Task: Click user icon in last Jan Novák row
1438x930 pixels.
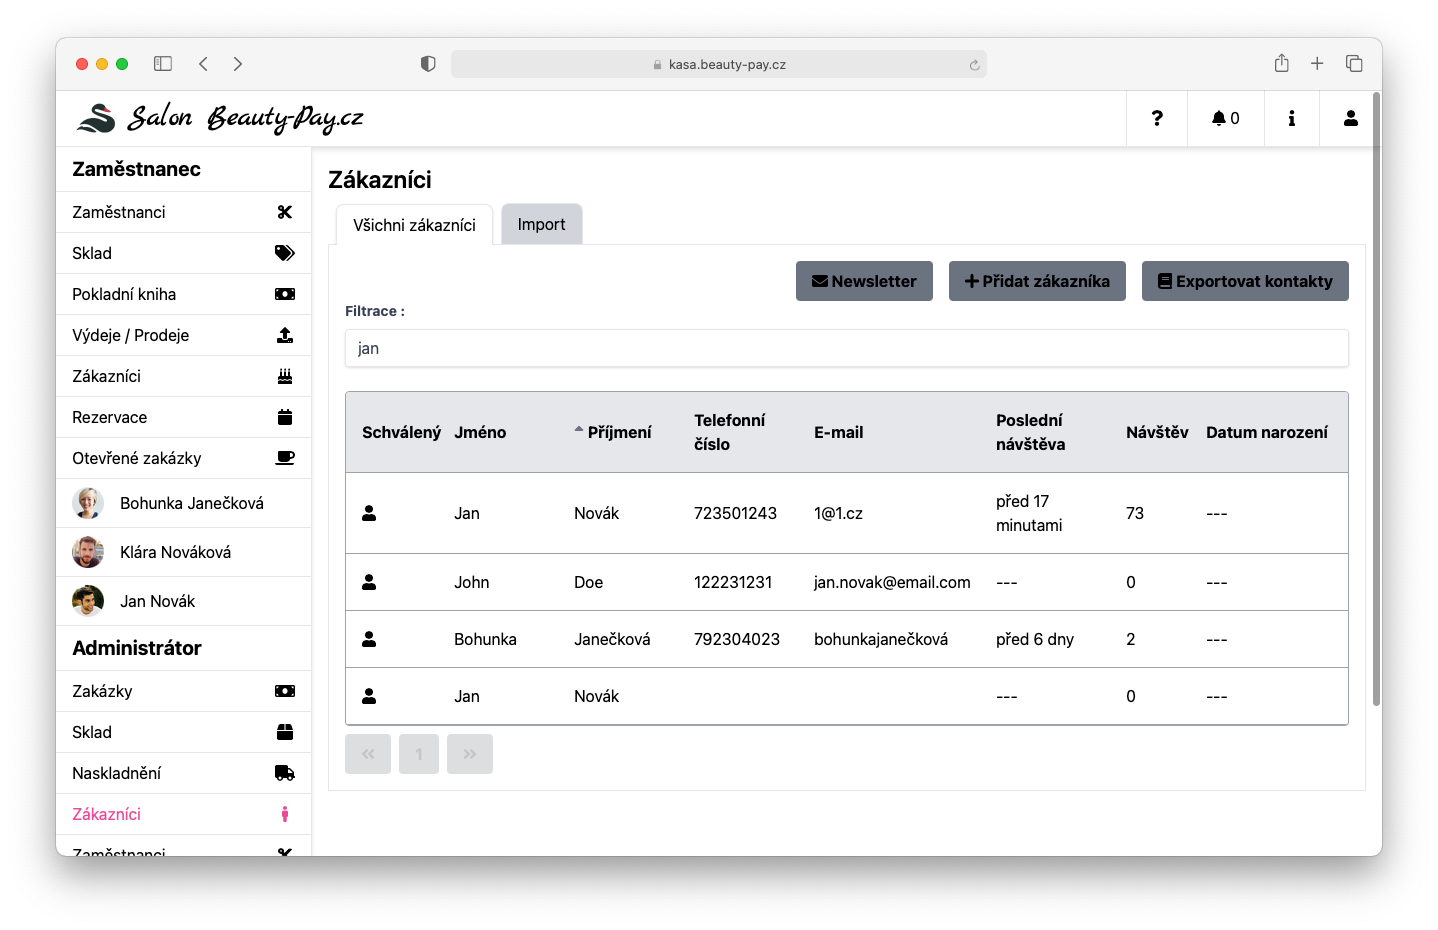Action: click(369, 696)
